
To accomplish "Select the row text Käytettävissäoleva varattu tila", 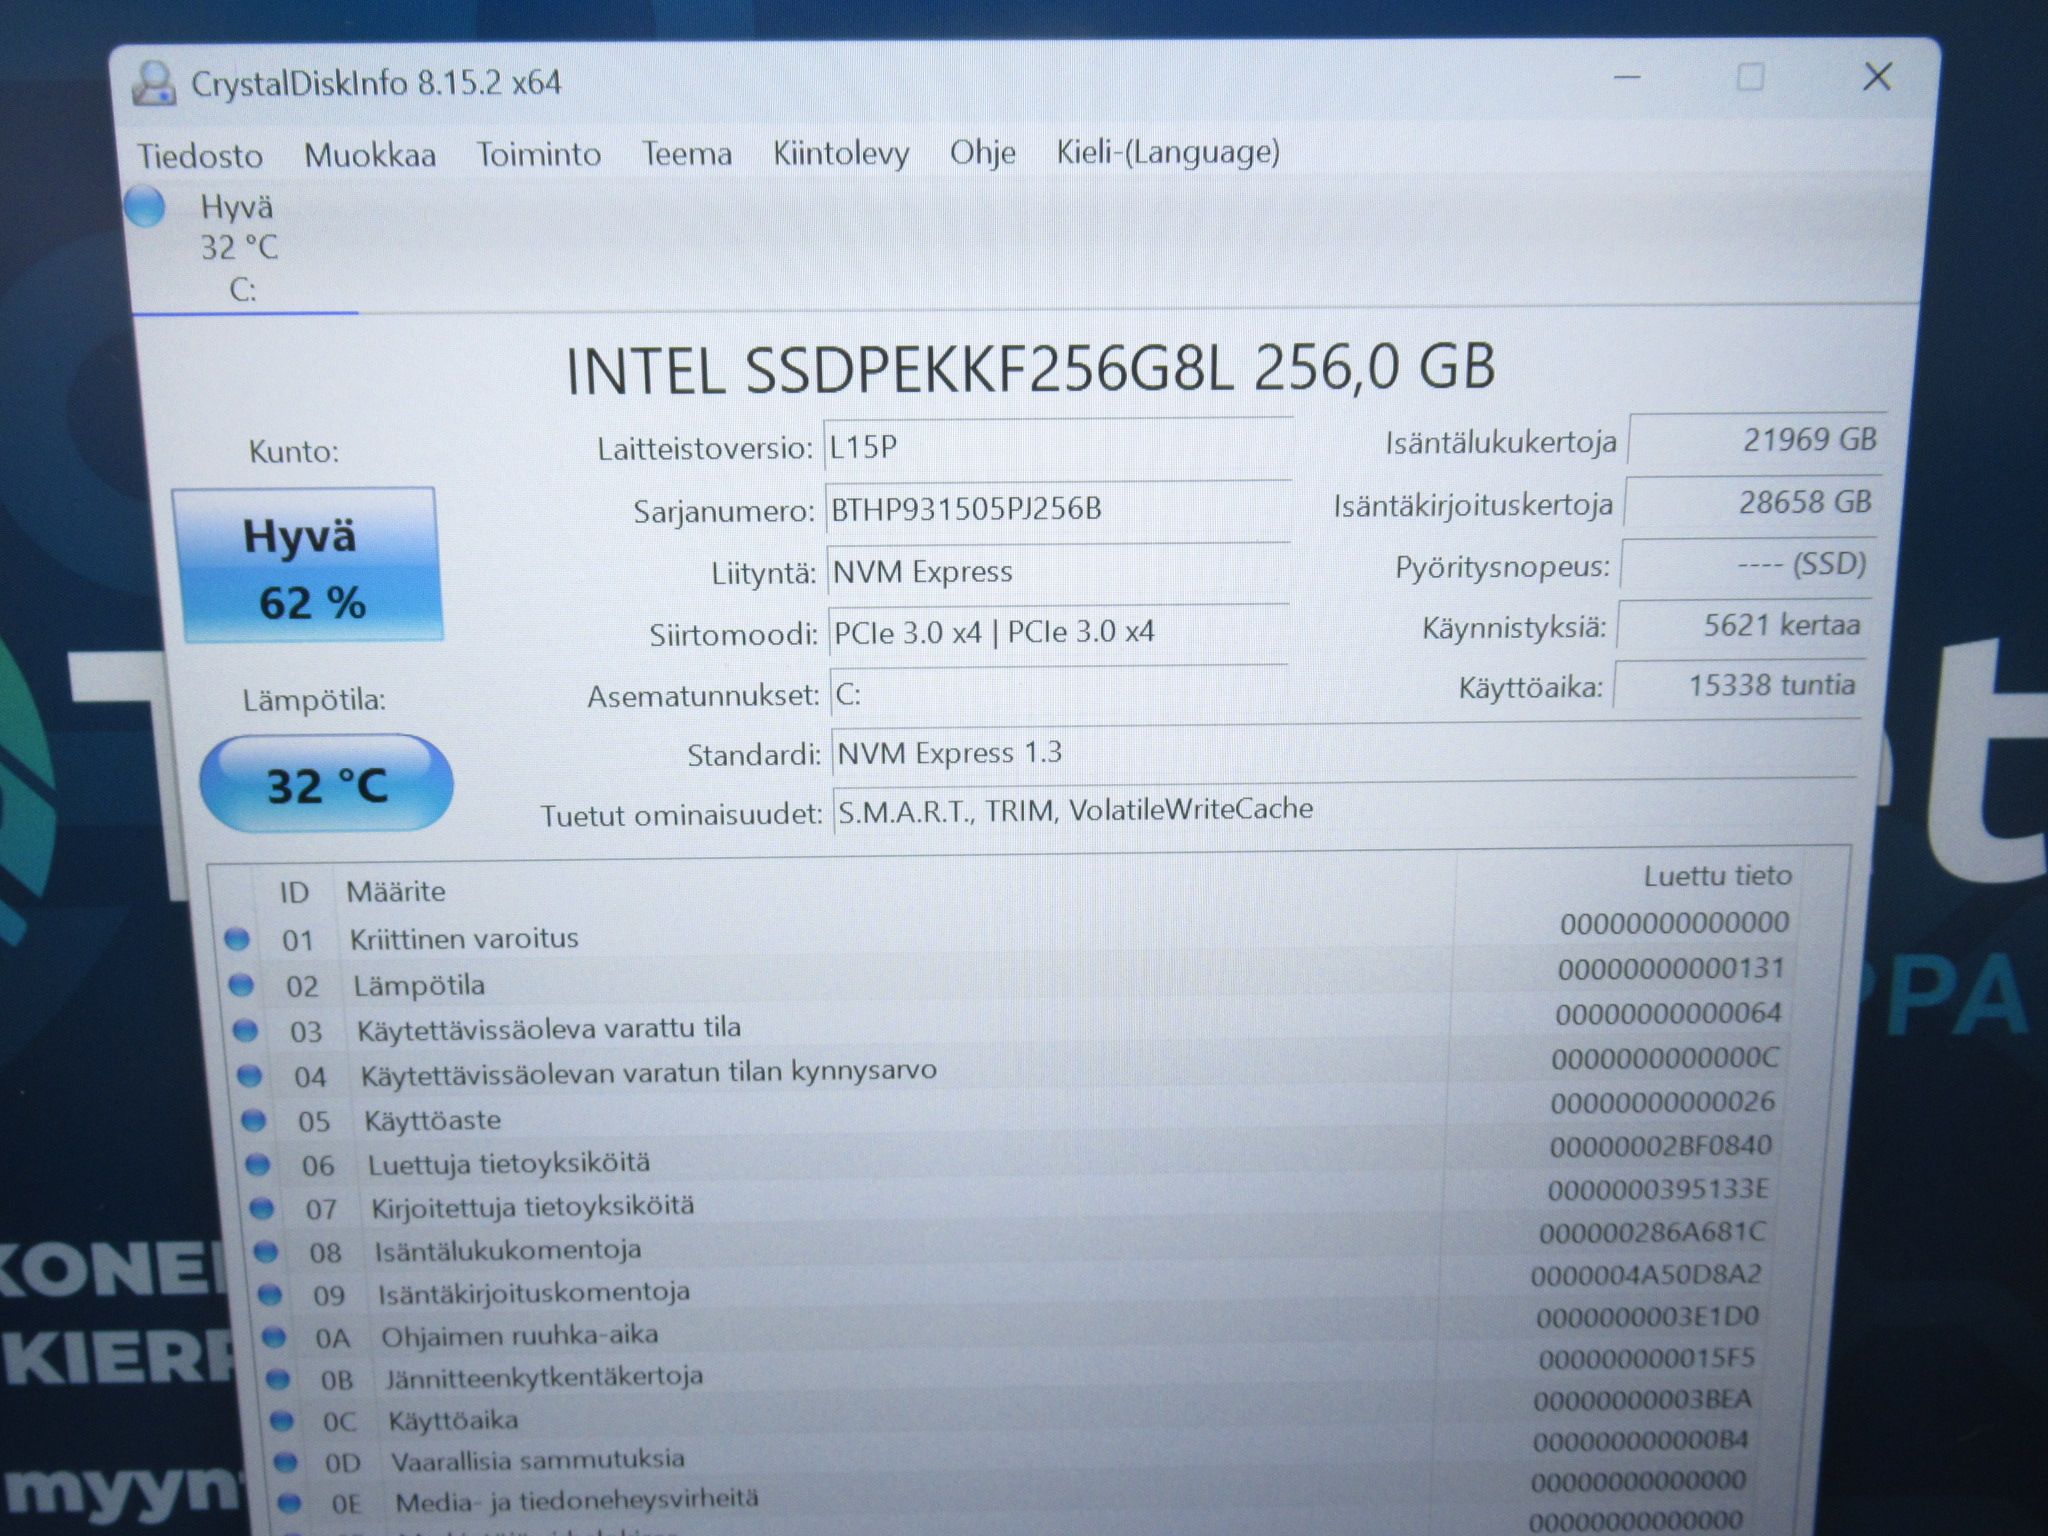I will pyautogui.click(x=549, y=1028).
